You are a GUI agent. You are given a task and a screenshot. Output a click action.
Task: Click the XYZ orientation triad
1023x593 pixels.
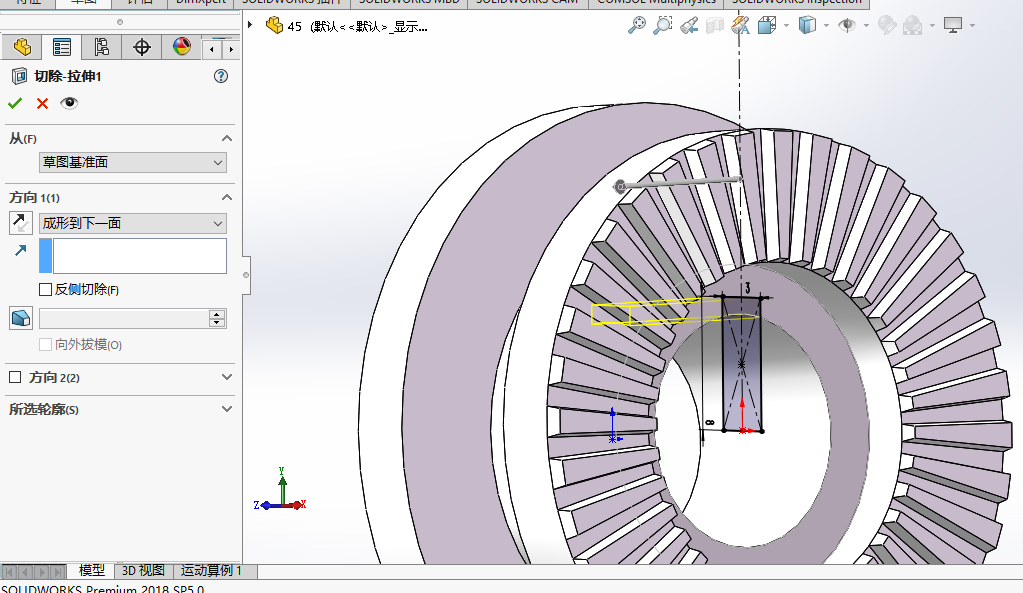pos(281,491)
